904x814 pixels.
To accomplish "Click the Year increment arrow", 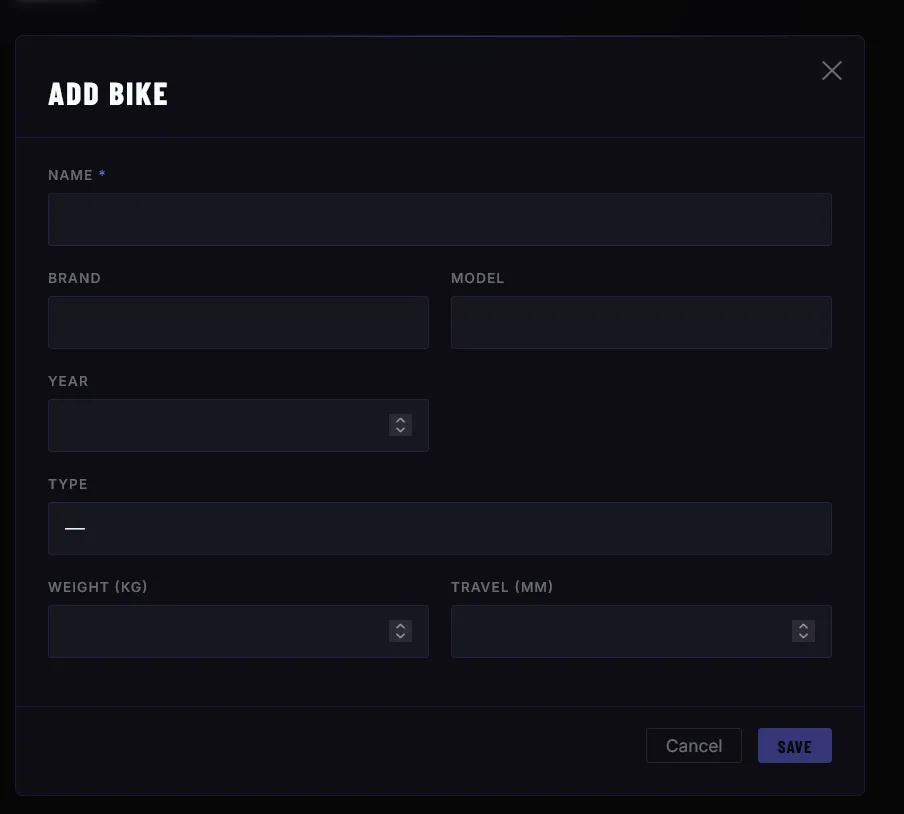I will (400, 420).
